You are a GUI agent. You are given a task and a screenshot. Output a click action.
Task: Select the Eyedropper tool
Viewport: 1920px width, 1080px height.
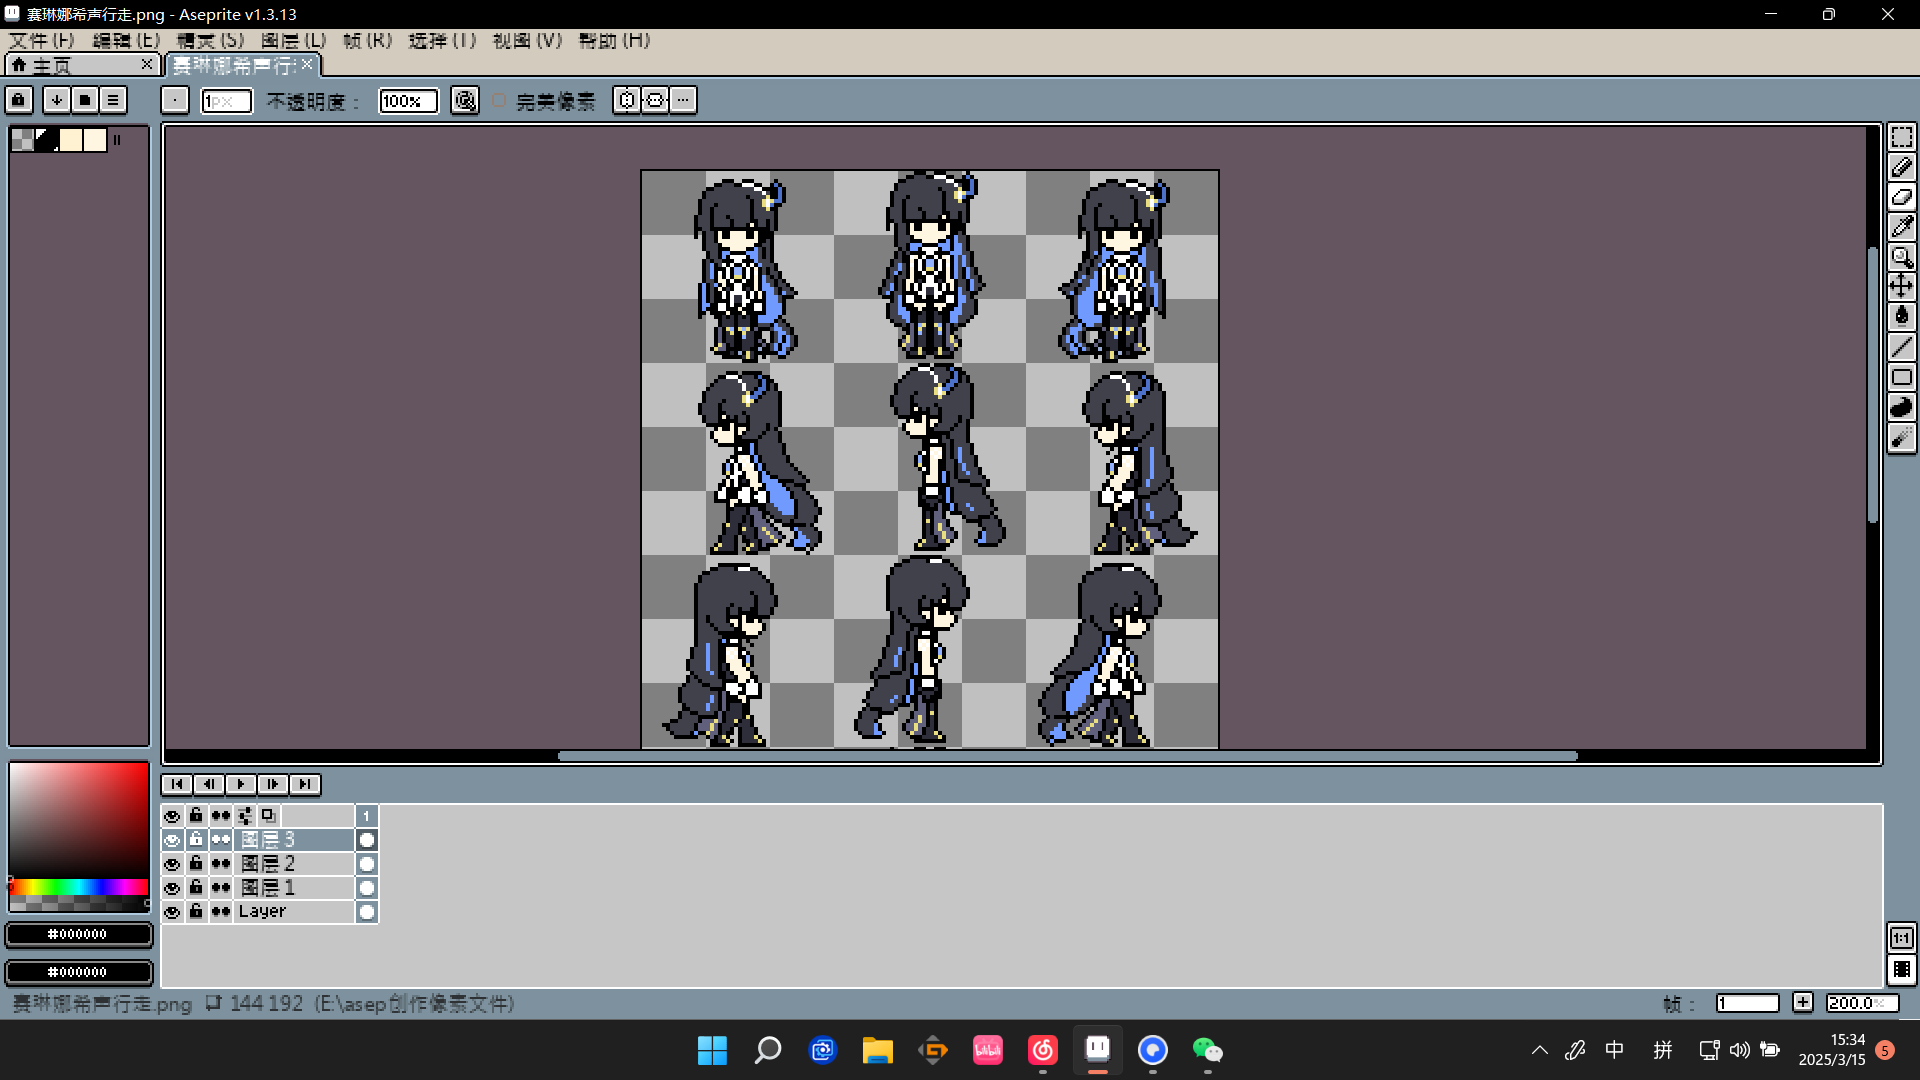point(1901,227)
